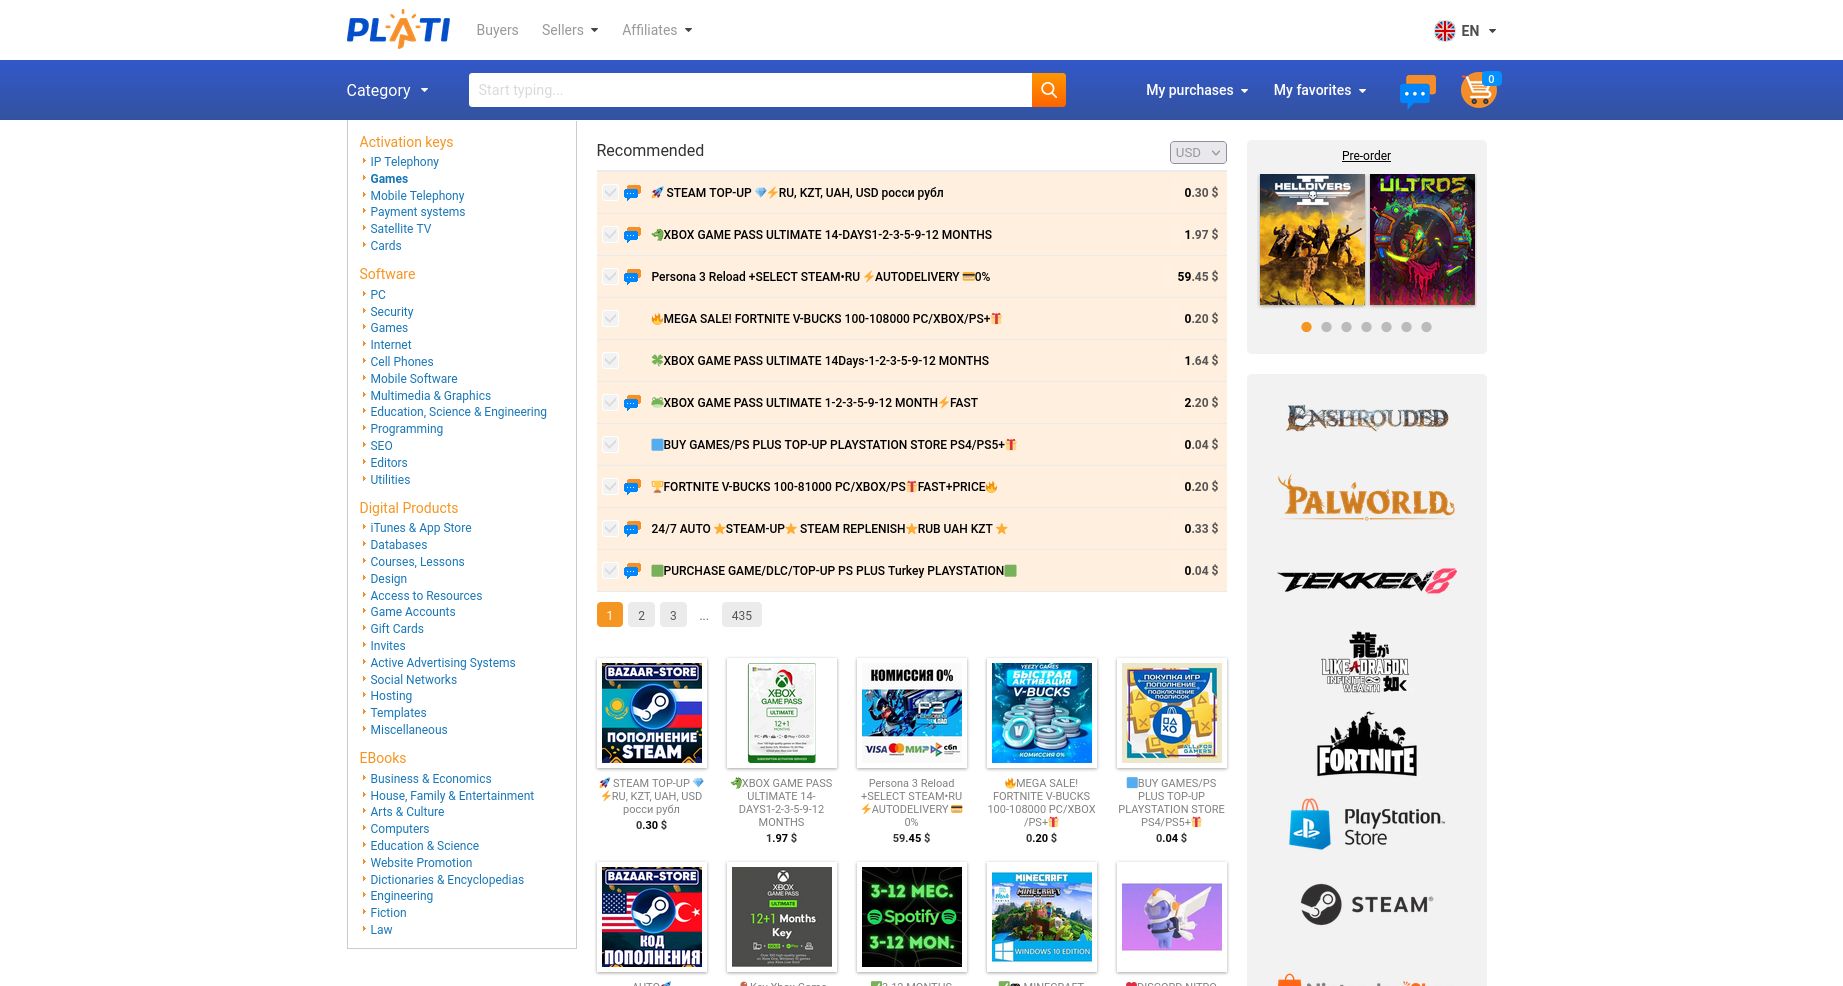Toggle checkmark on XBOX GAME PASS 14Days row
Image resolution: width=1843 pixels, height=986 pixels.
click(x=610, y=361)
